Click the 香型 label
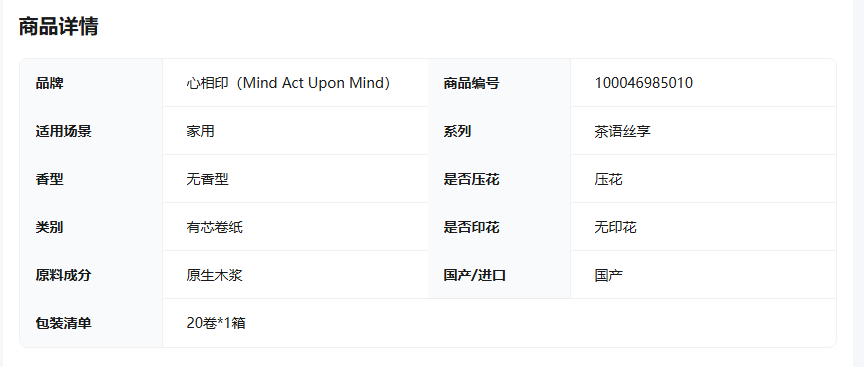This screenshot has height=367, width=864. tap(50, 179)
